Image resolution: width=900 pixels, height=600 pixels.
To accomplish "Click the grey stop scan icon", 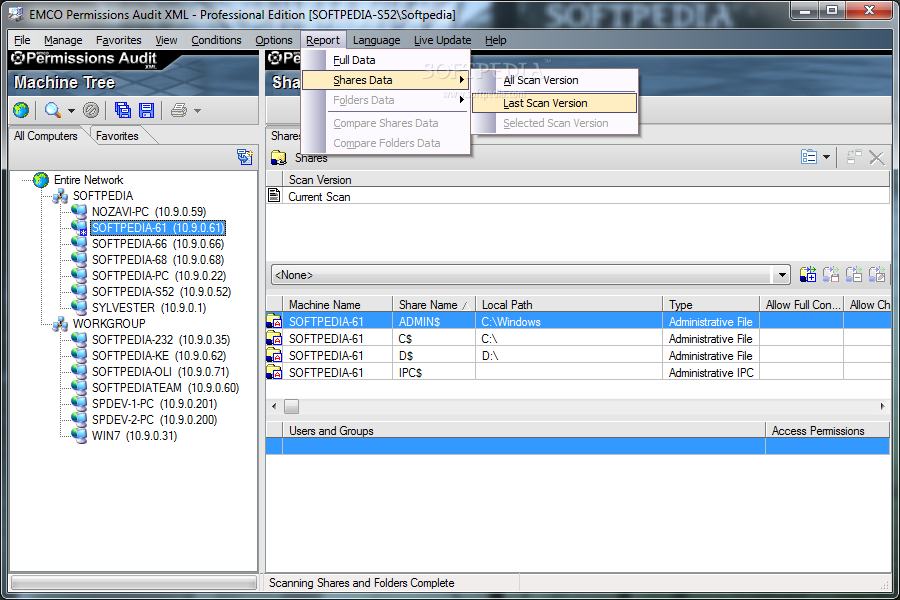I will pyautogui.click(x=91, y=110).
